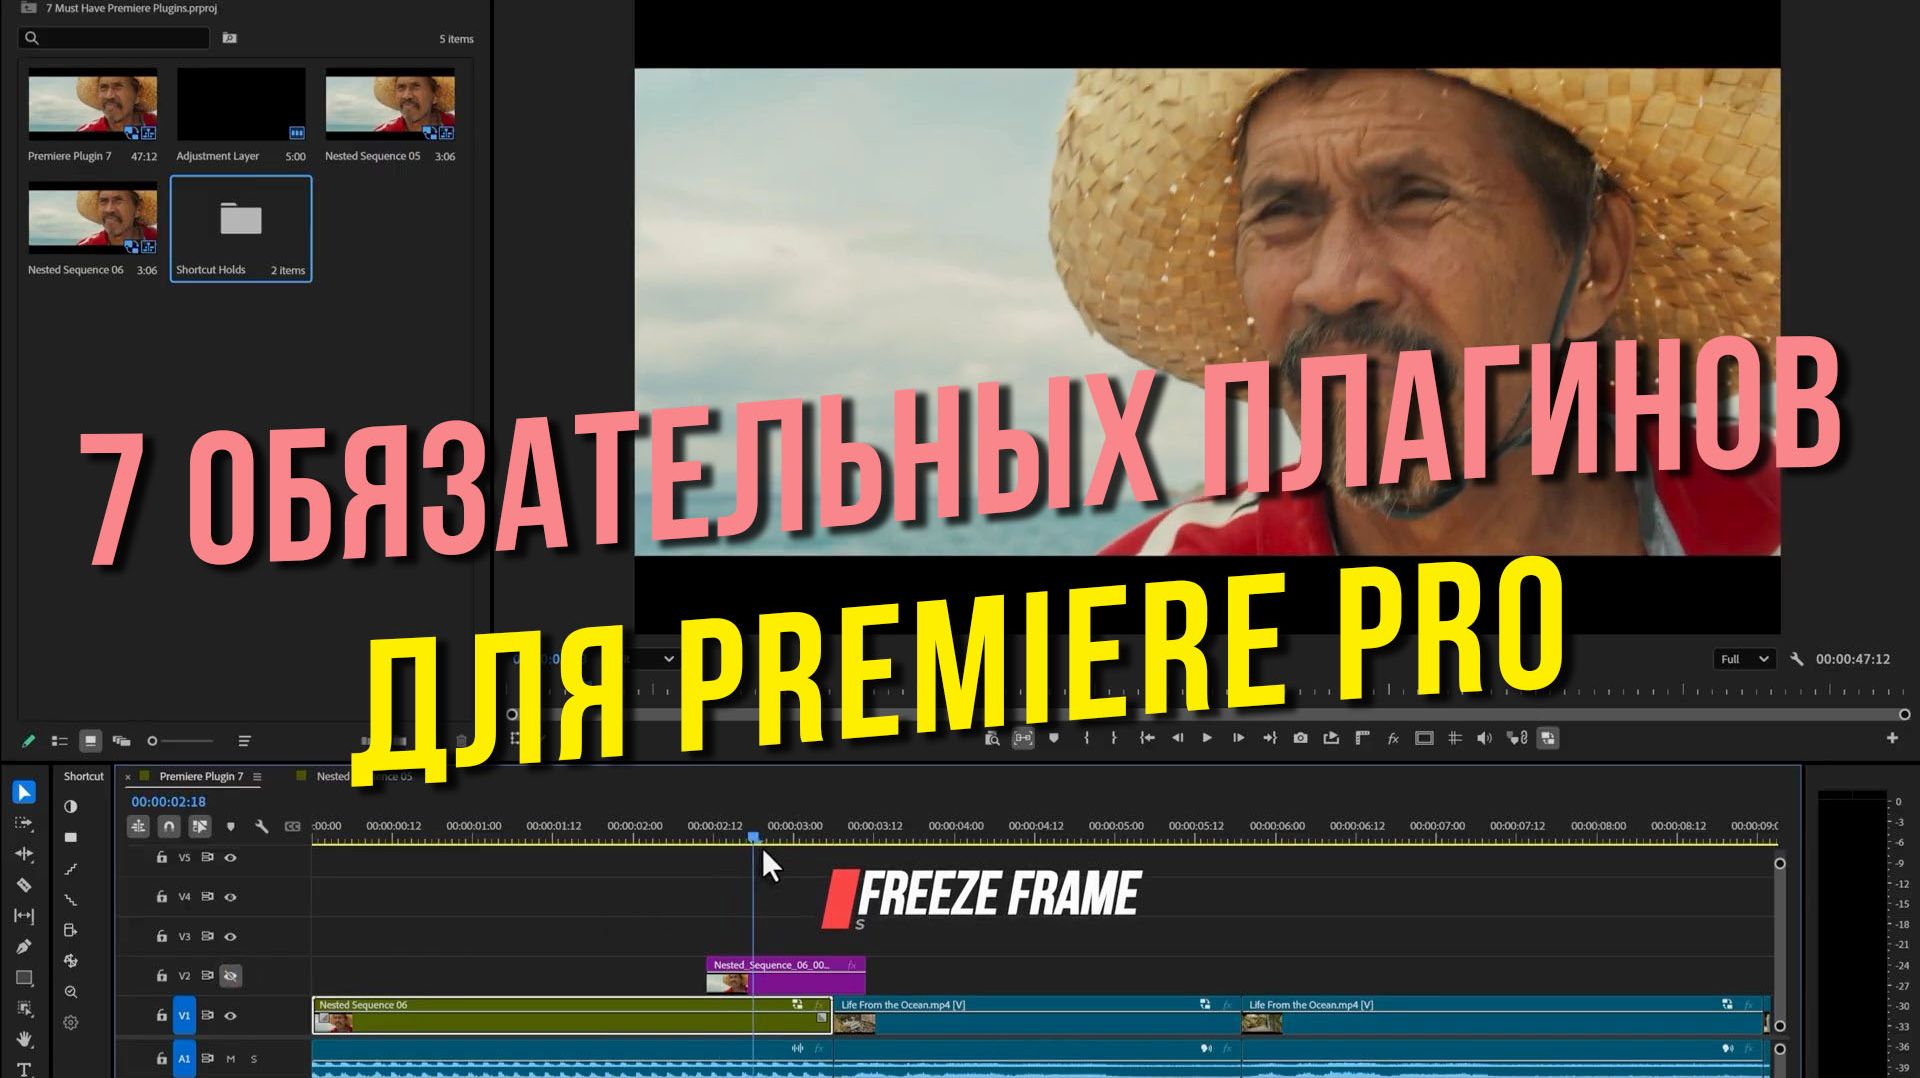
Task: Open timeline display settings wrench
Action: (x=261, y=826)
